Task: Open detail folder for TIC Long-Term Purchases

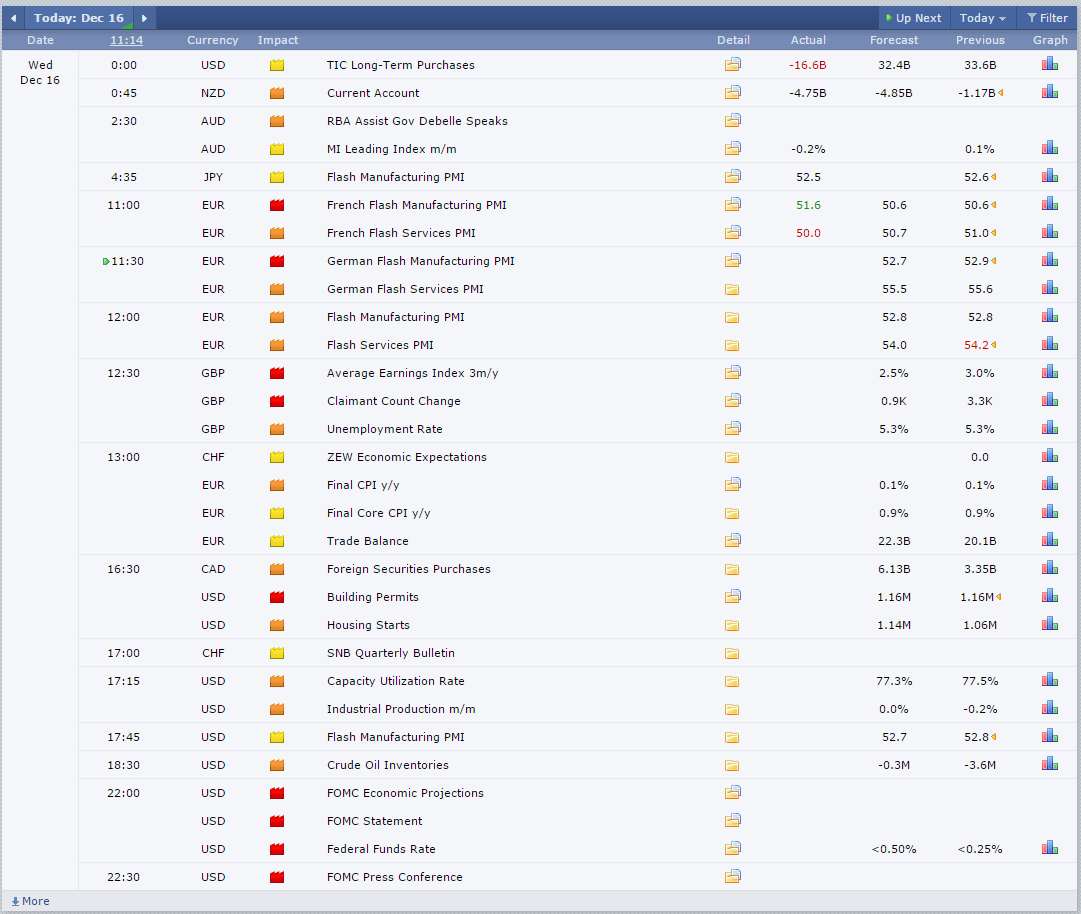Action: tap(732, 65)
